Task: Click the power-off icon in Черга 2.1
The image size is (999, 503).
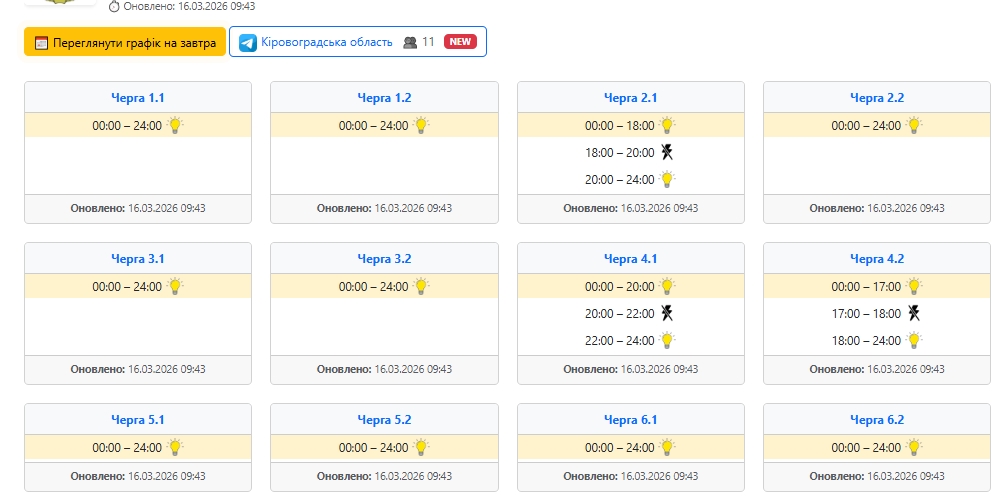Action: click(x=667, y=152)
